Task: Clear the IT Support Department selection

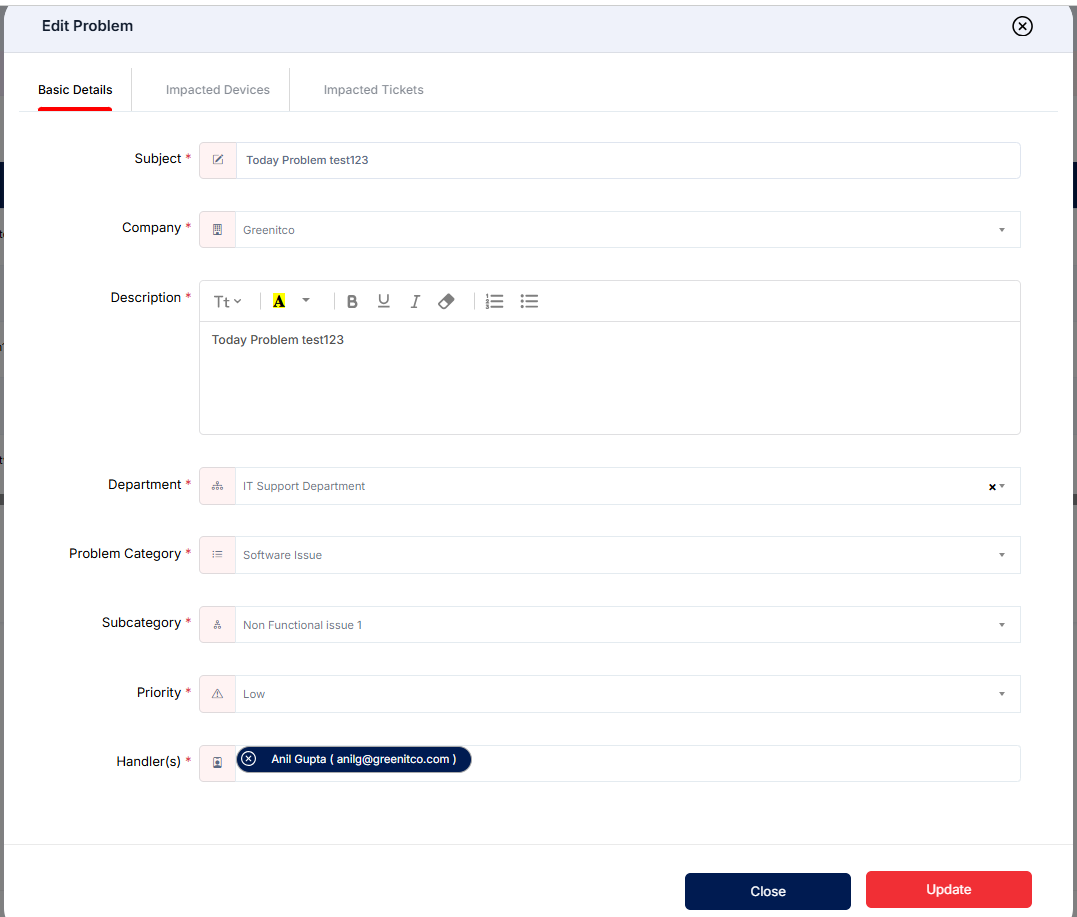Action: (x=992, y=487)
